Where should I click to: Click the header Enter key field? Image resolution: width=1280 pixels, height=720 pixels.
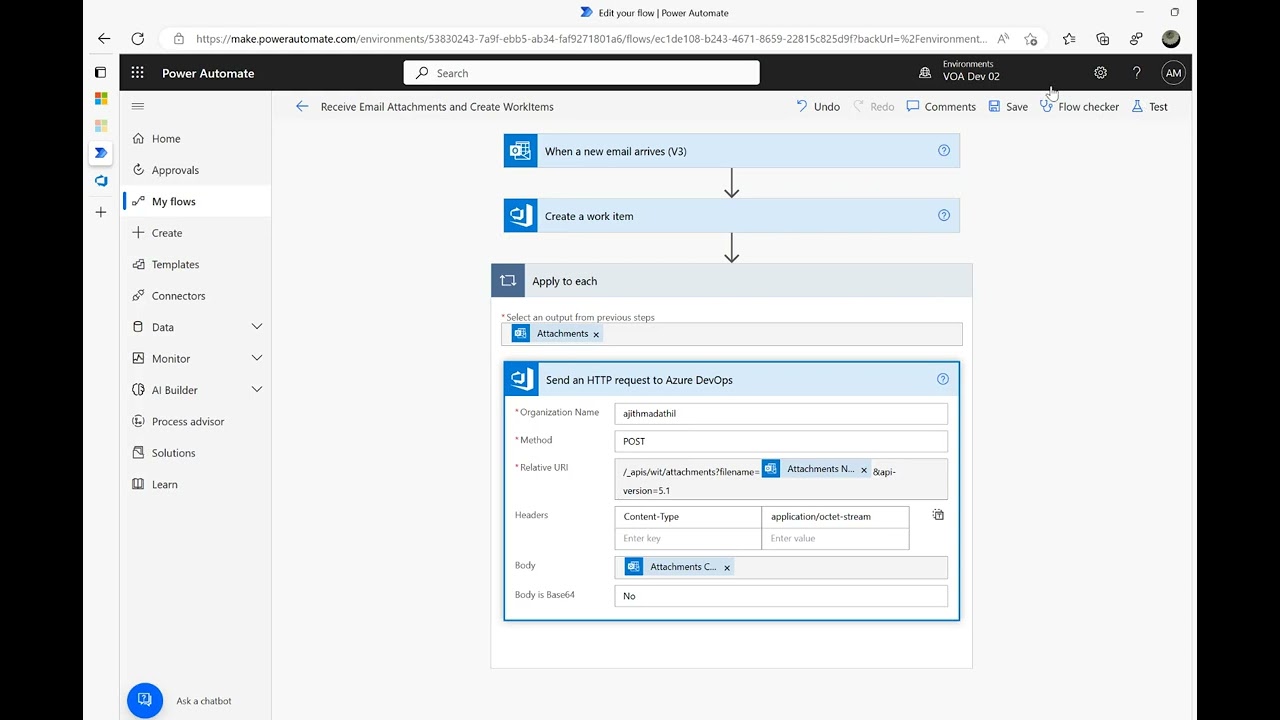688,538
